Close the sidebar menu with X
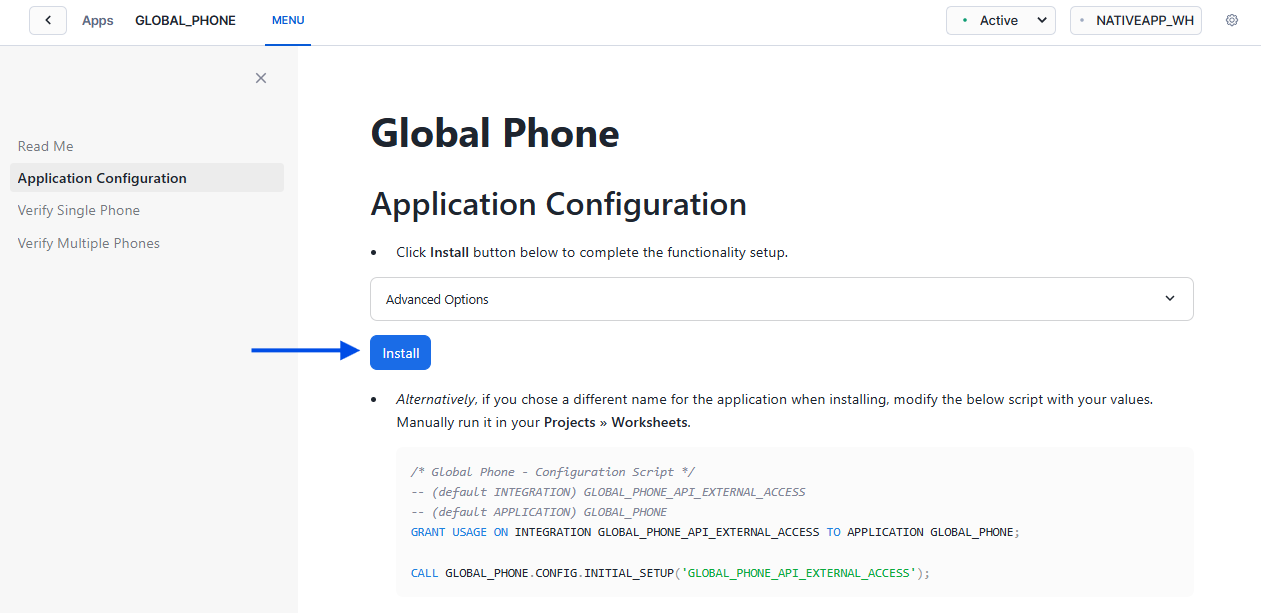The image size is (1261, 613). pyautogui.click(x=261, y=78)
